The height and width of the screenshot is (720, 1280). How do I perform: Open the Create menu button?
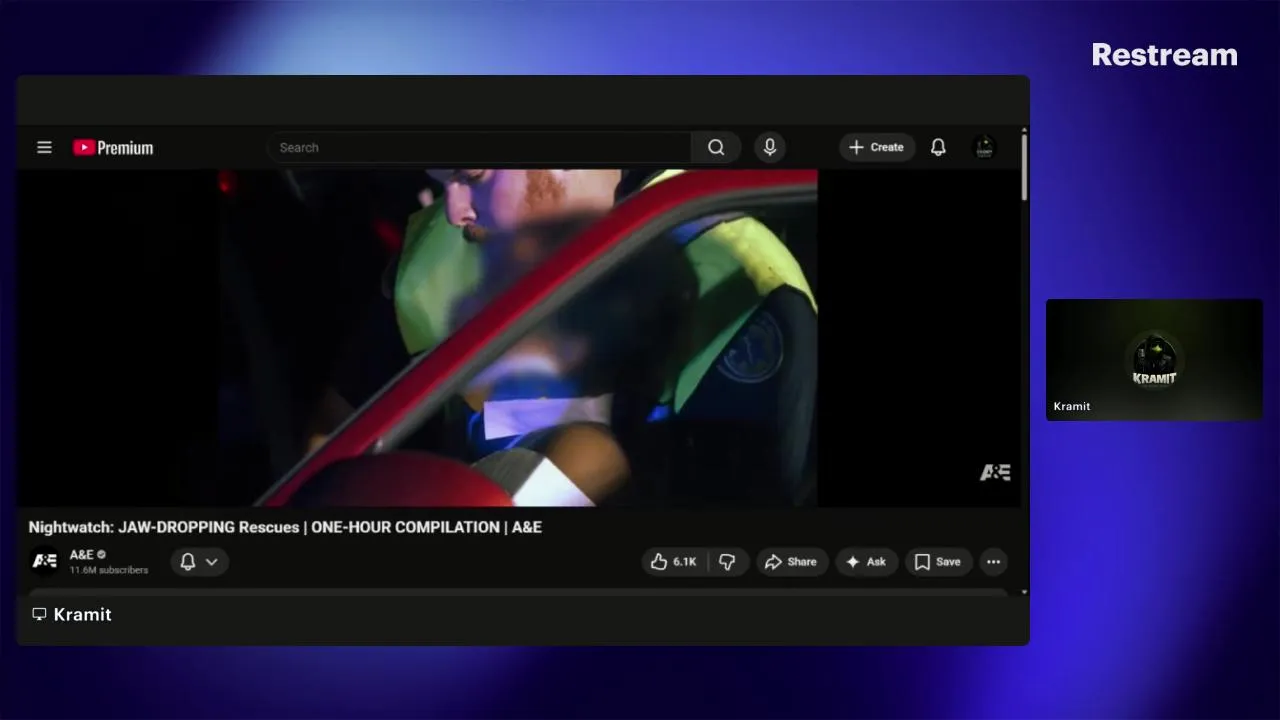pyautogui.click(x=877, y=147)
